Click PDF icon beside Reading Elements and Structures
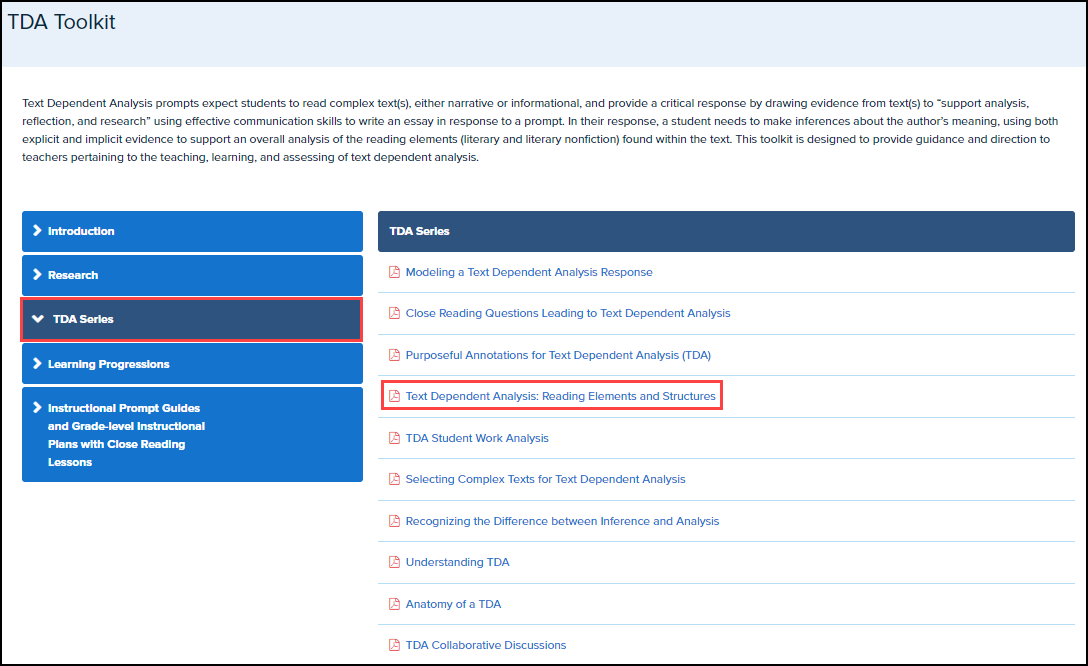 pyautogui.click(x=394, y=396)
